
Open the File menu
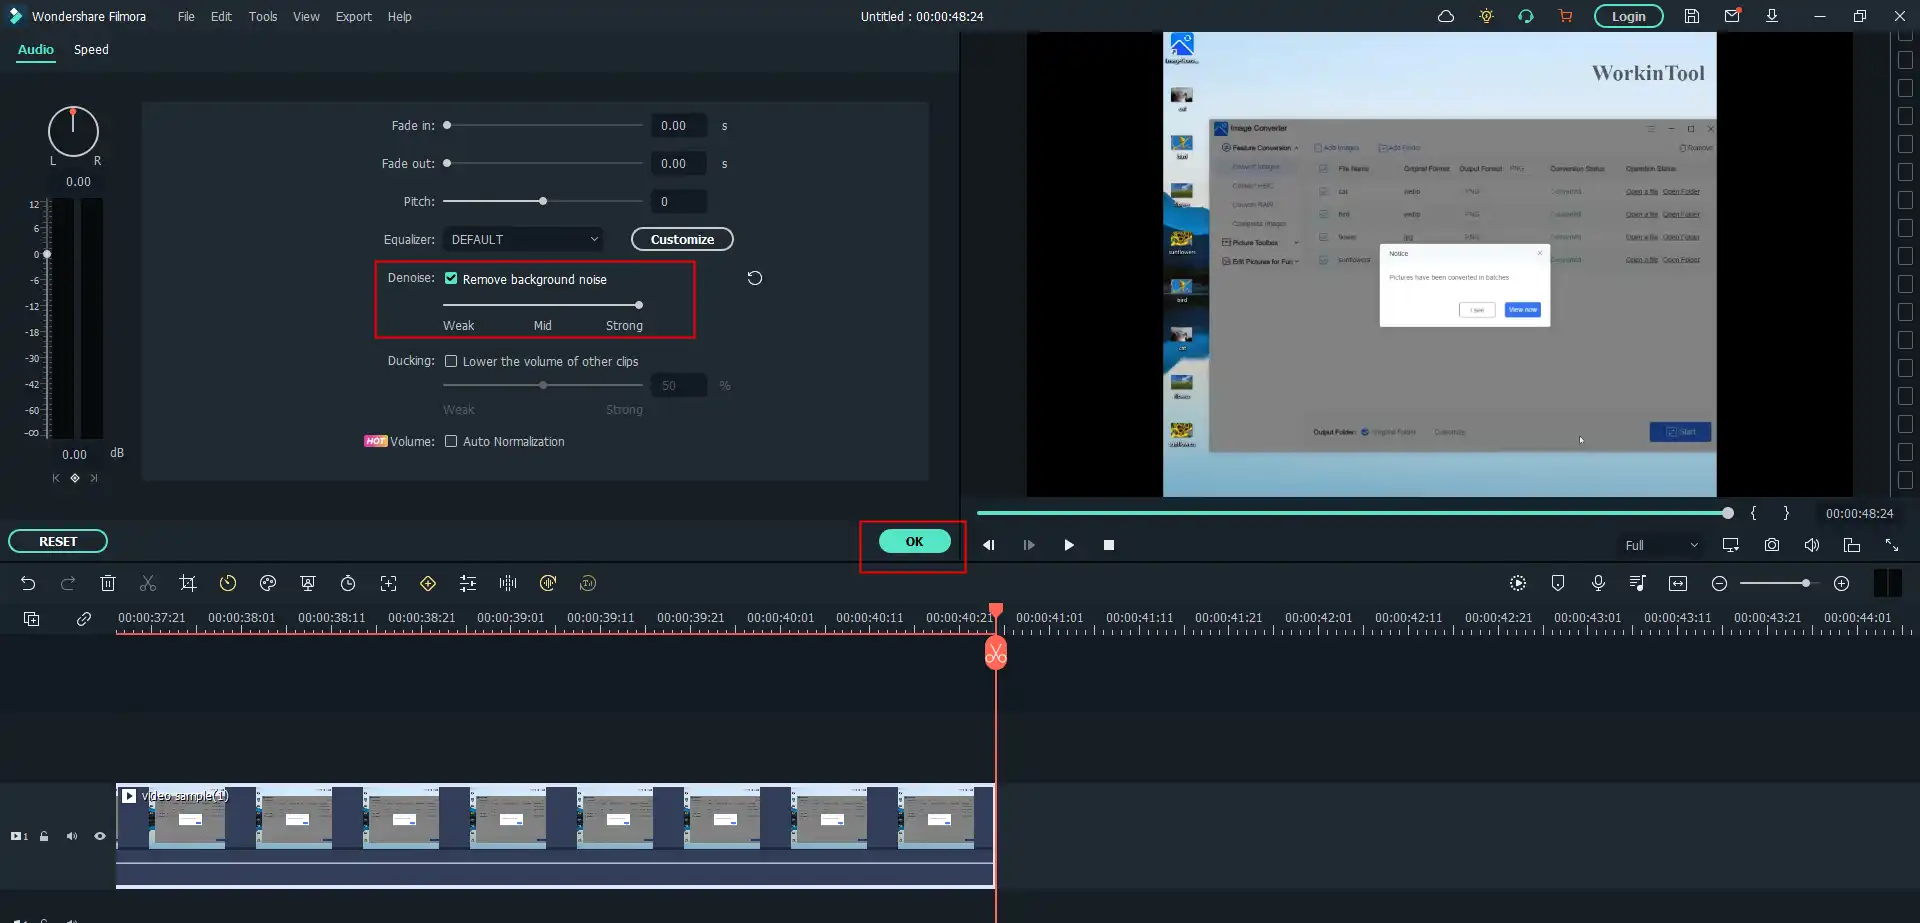tap(186, 16)
